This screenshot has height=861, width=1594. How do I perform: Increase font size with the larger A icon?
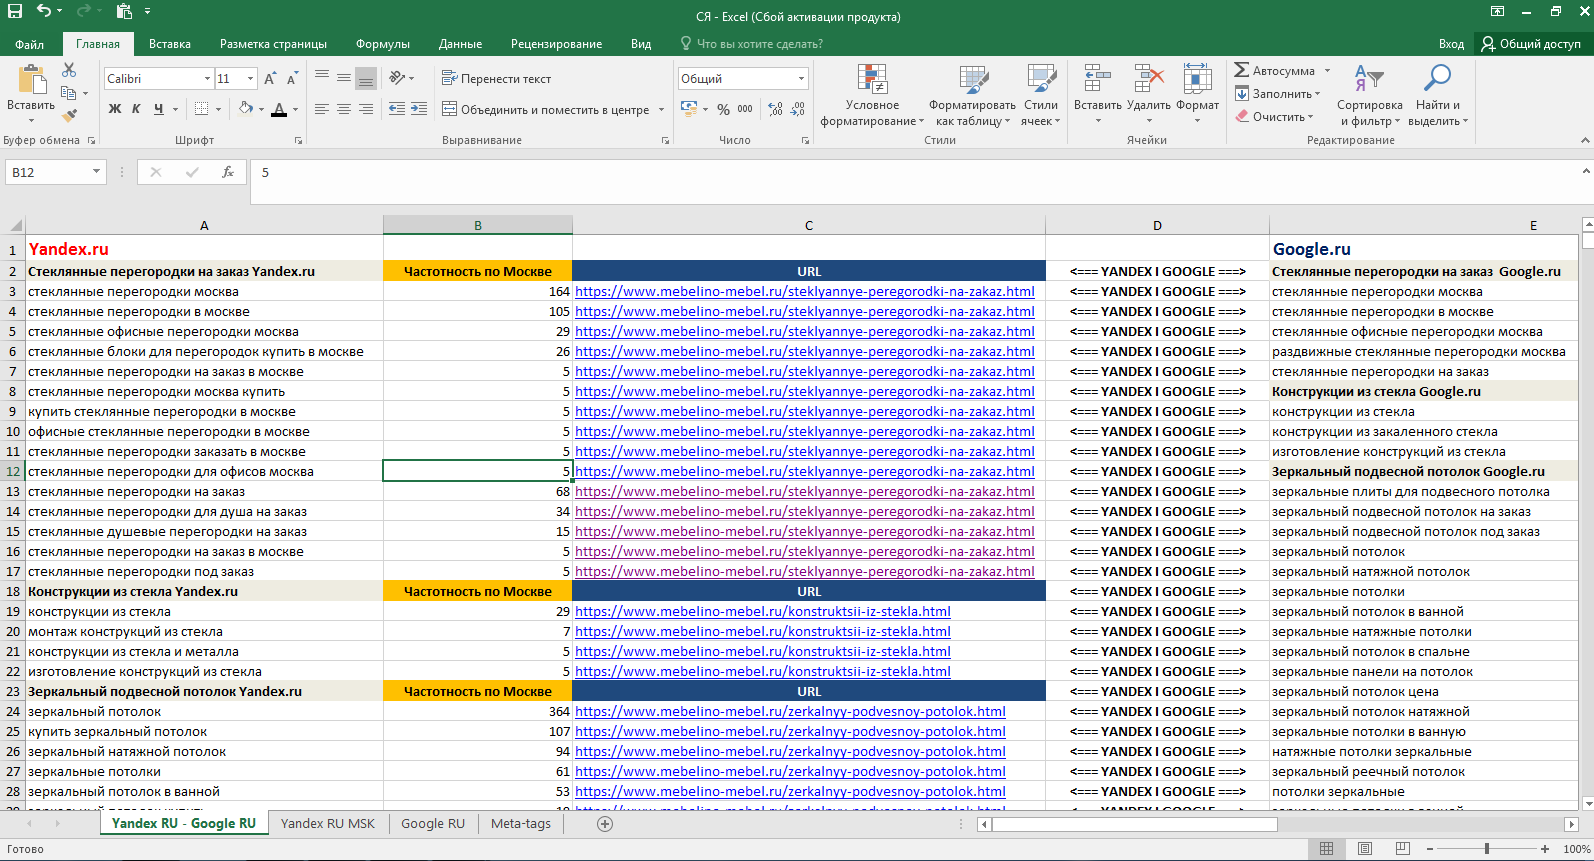coord(270,78)
